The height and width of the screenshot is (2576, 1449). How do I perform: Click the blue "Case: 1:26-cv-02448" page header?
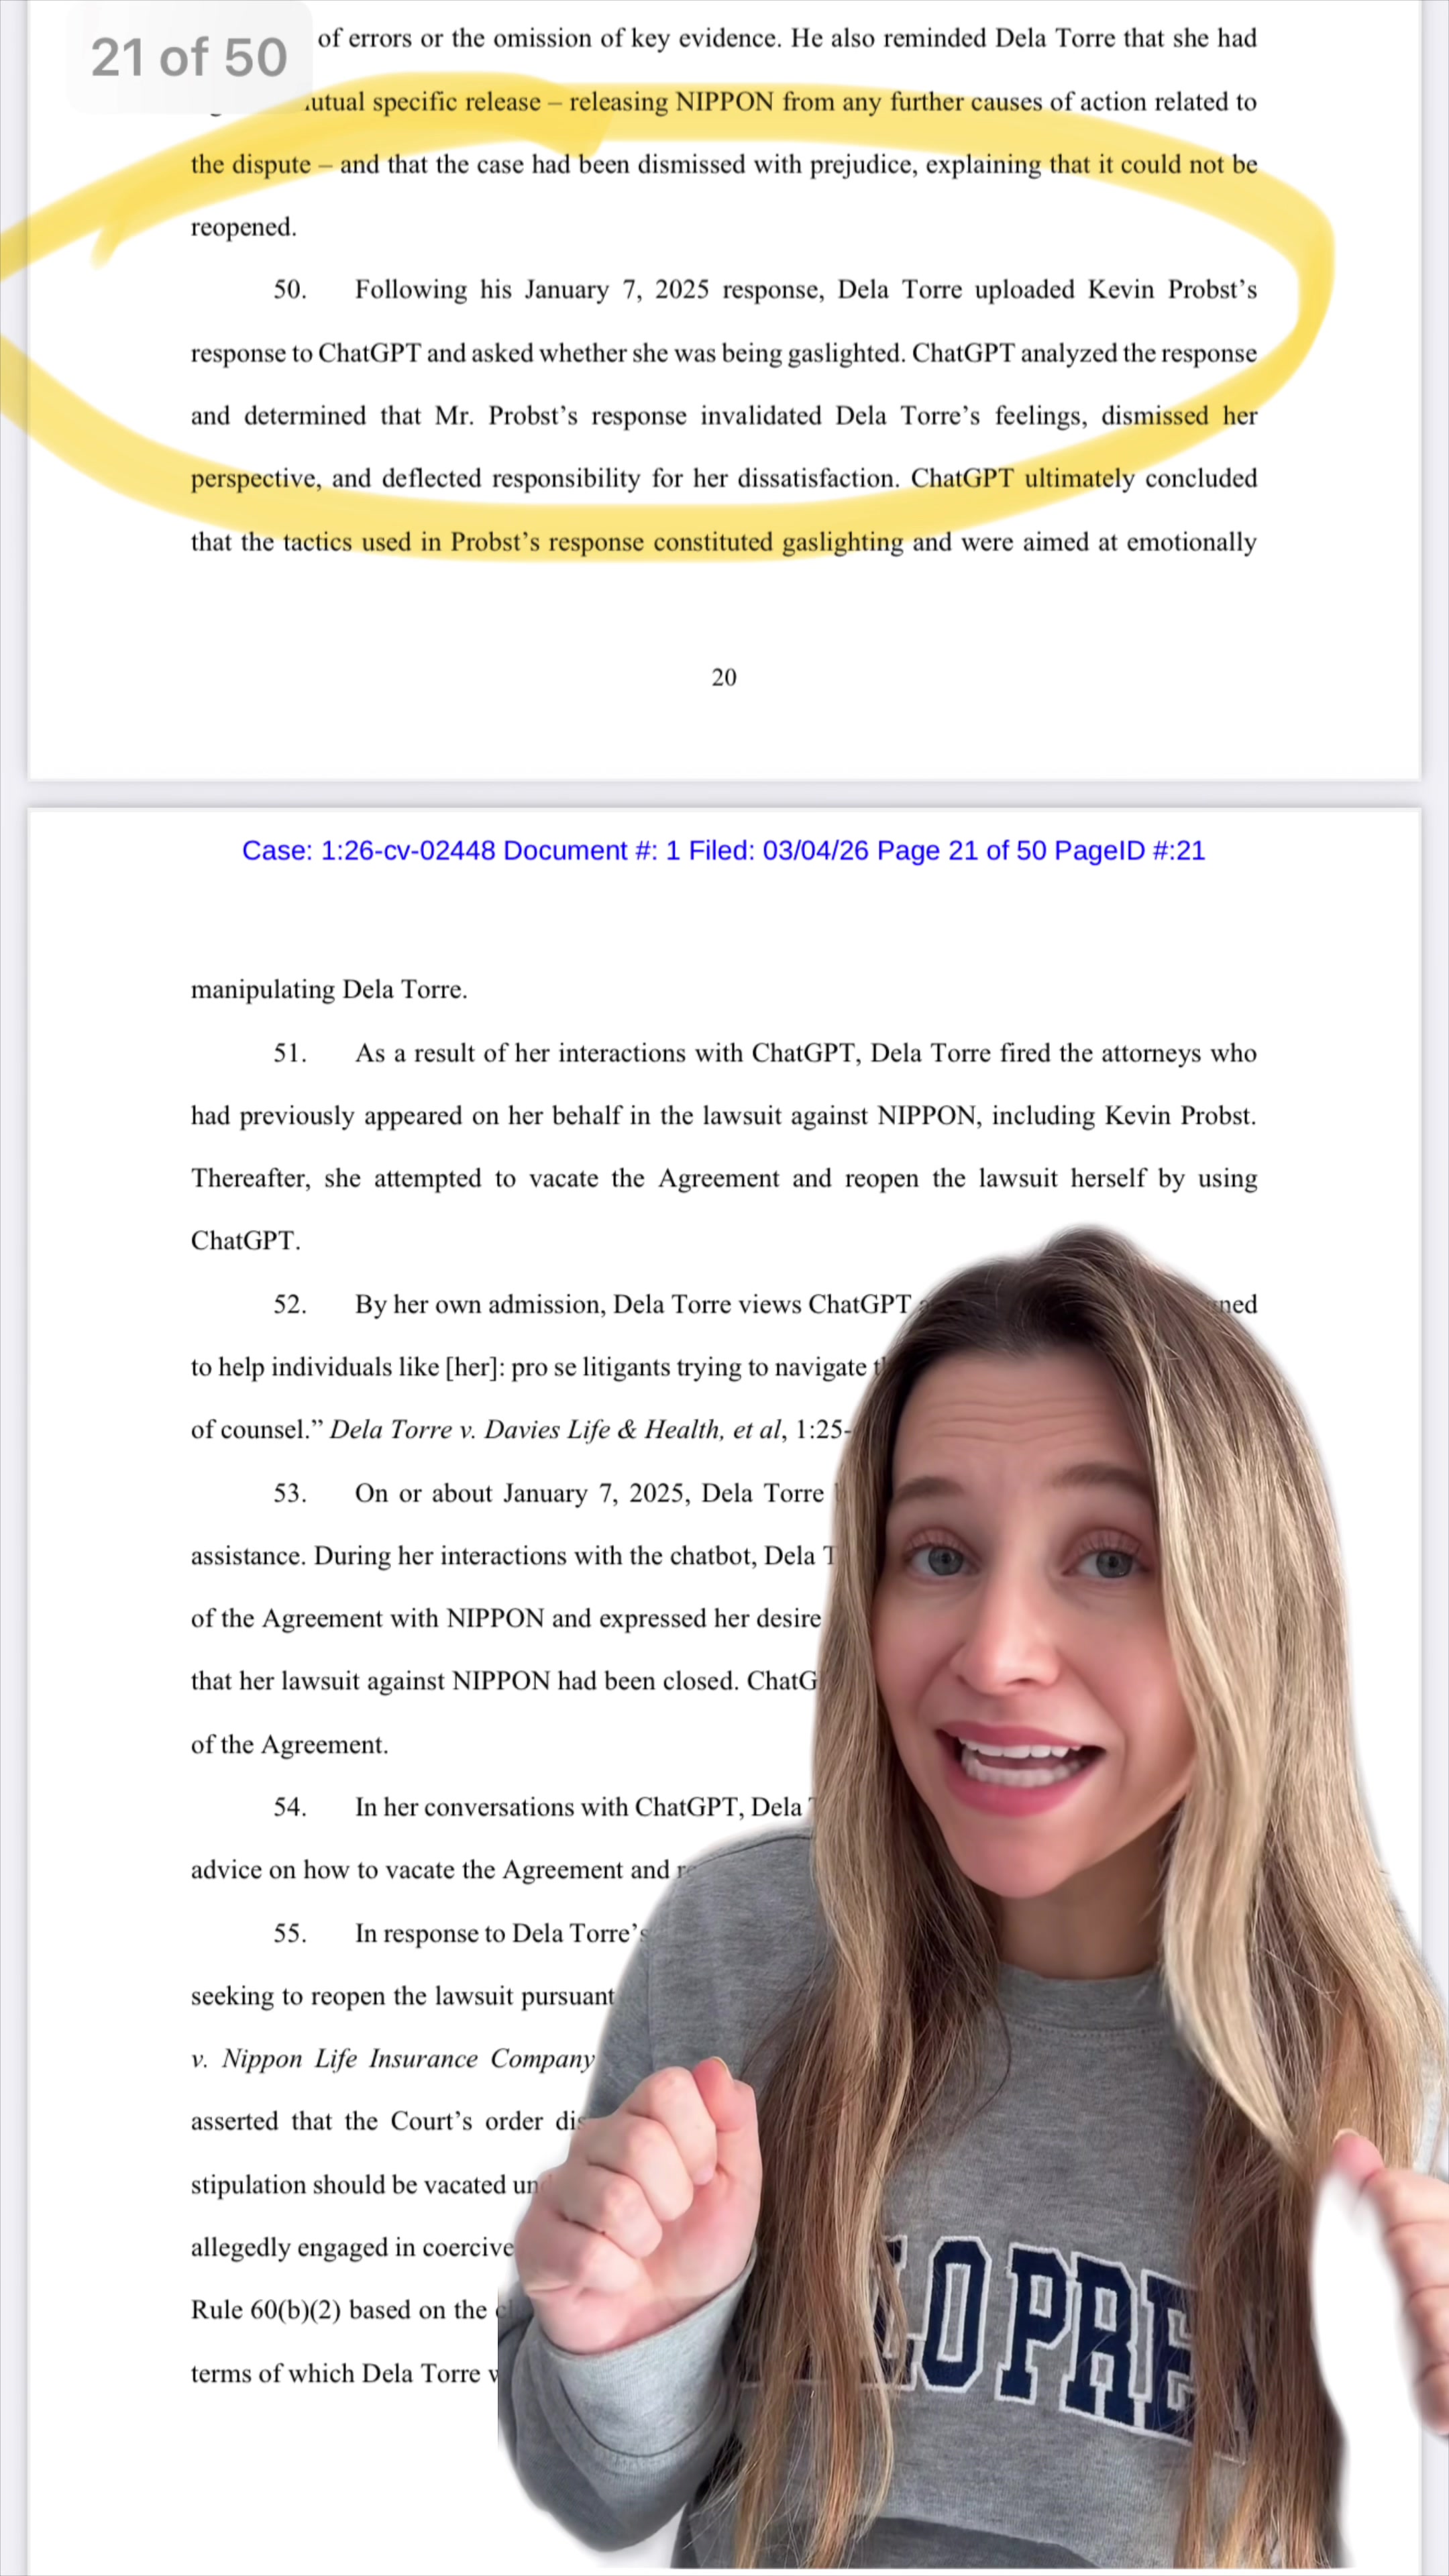[723, 851]
